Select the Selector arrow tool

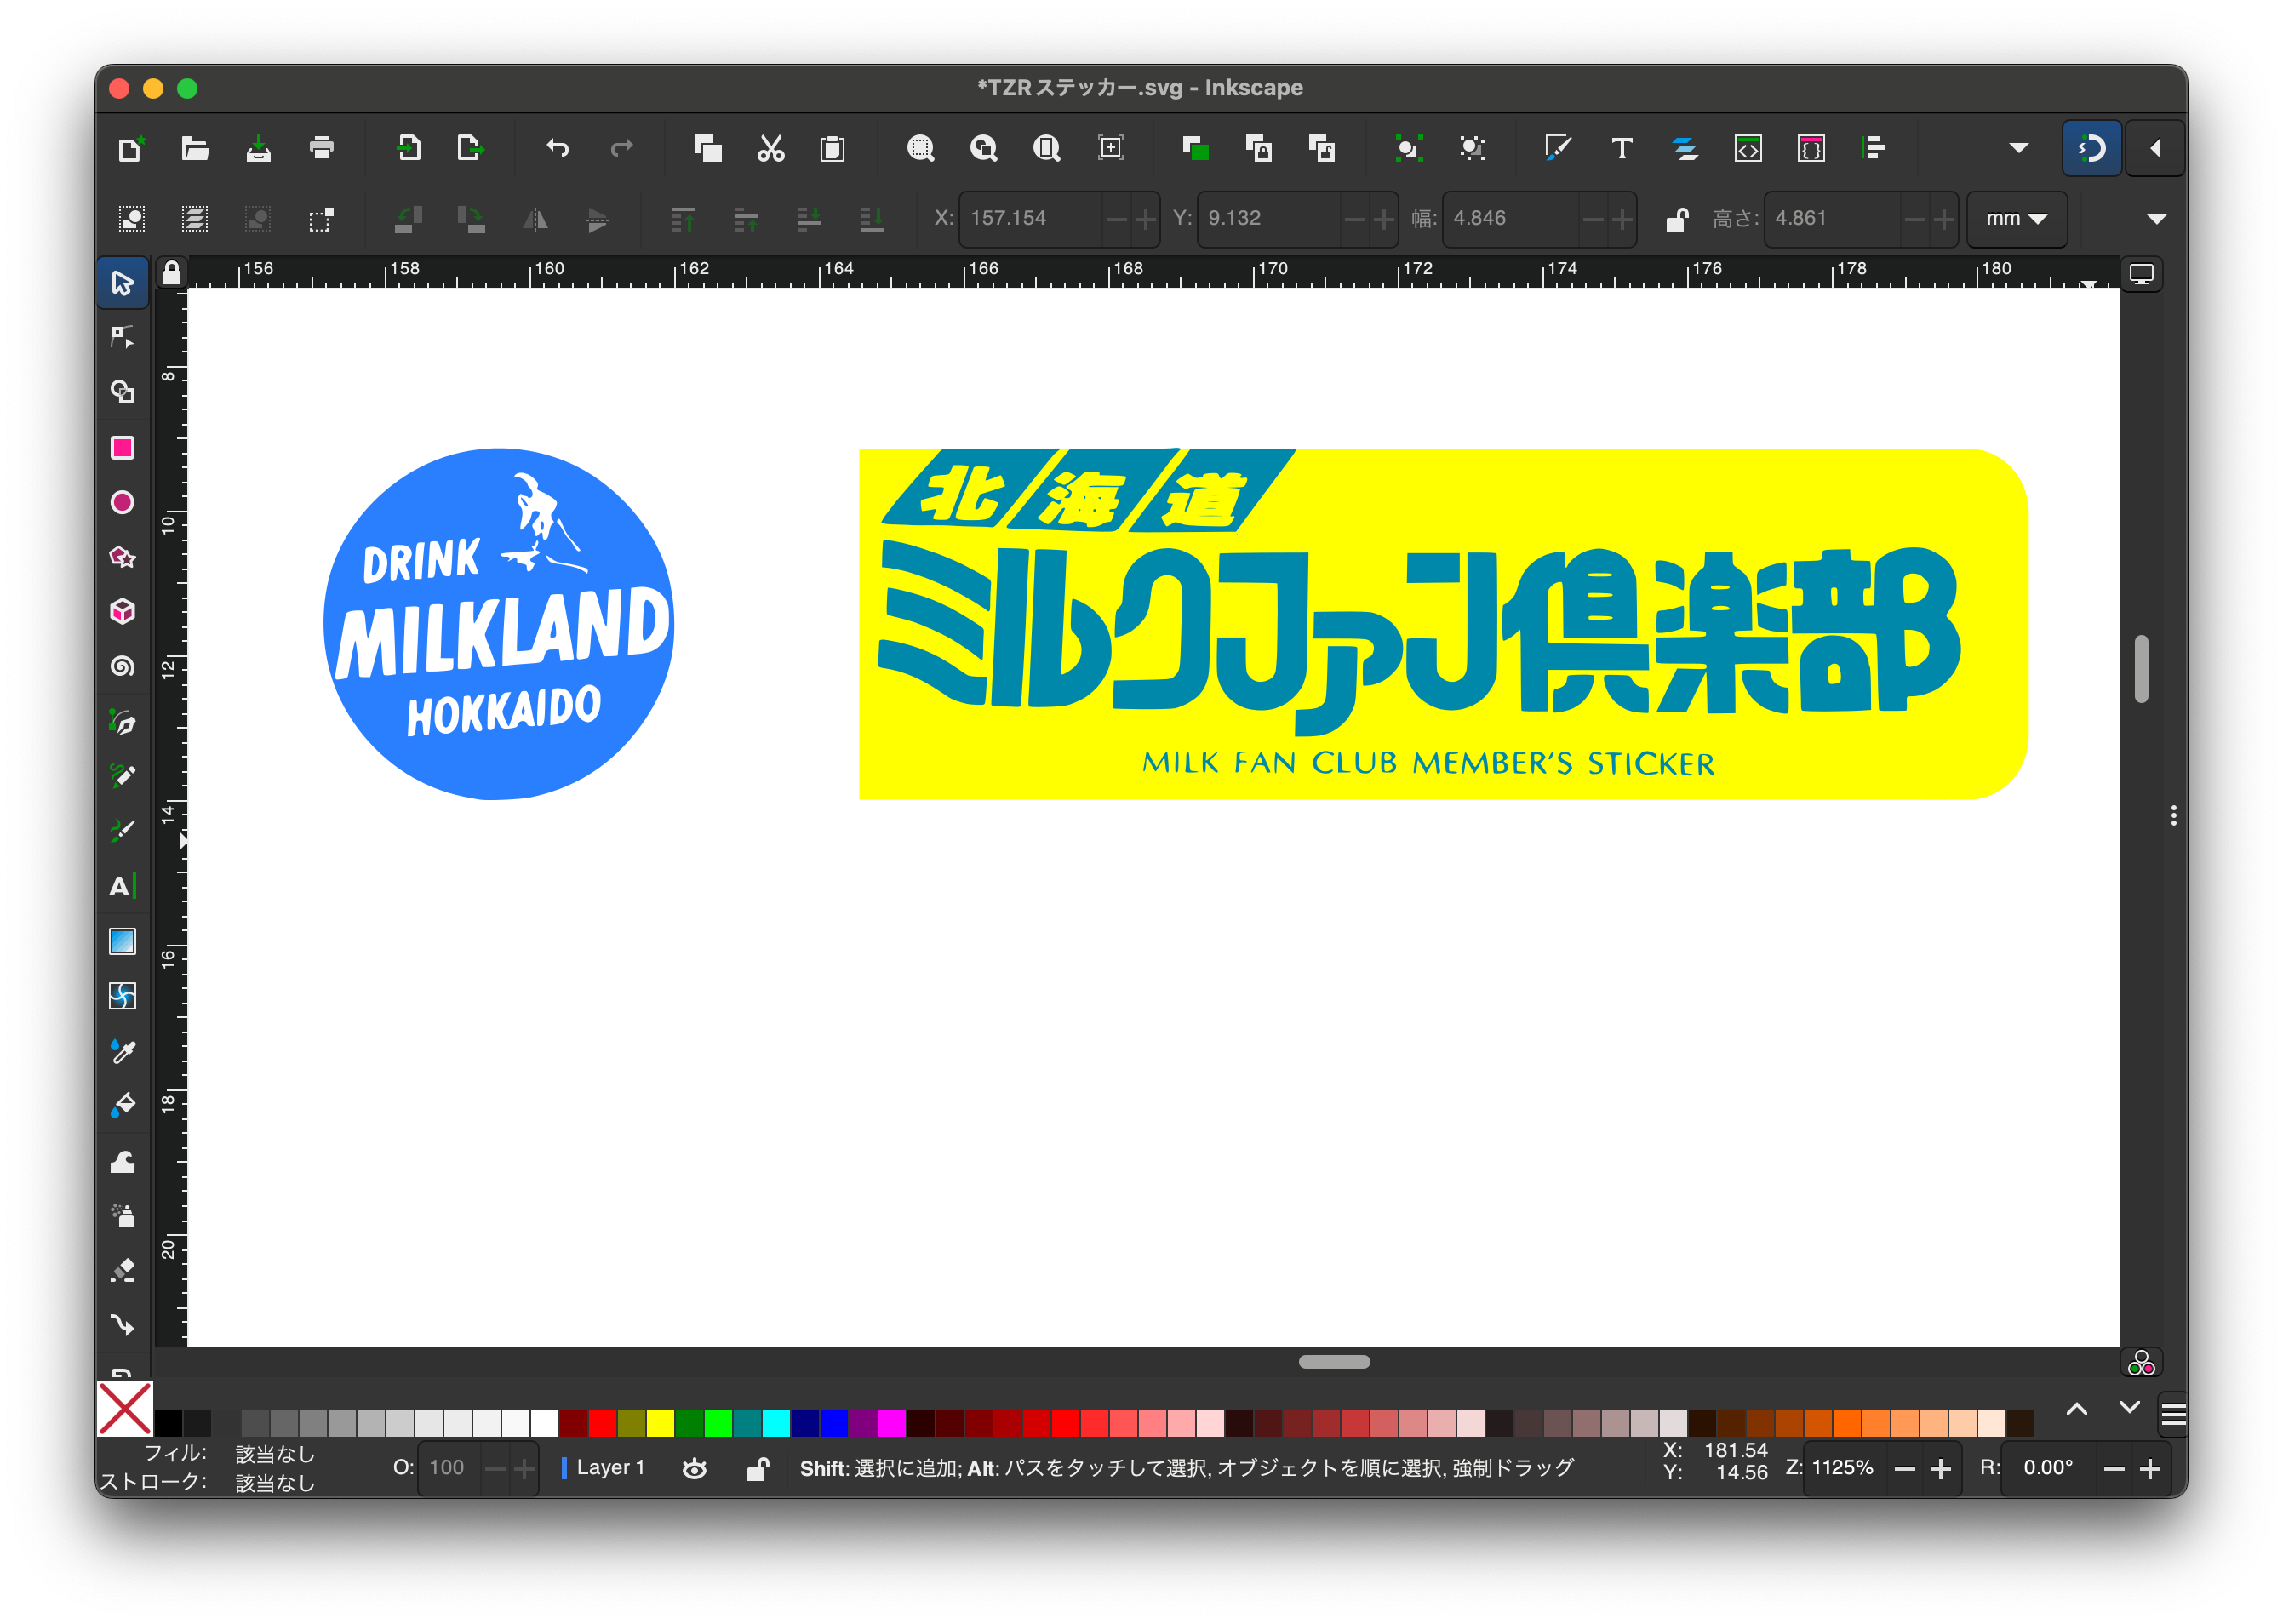click(123, 283)
